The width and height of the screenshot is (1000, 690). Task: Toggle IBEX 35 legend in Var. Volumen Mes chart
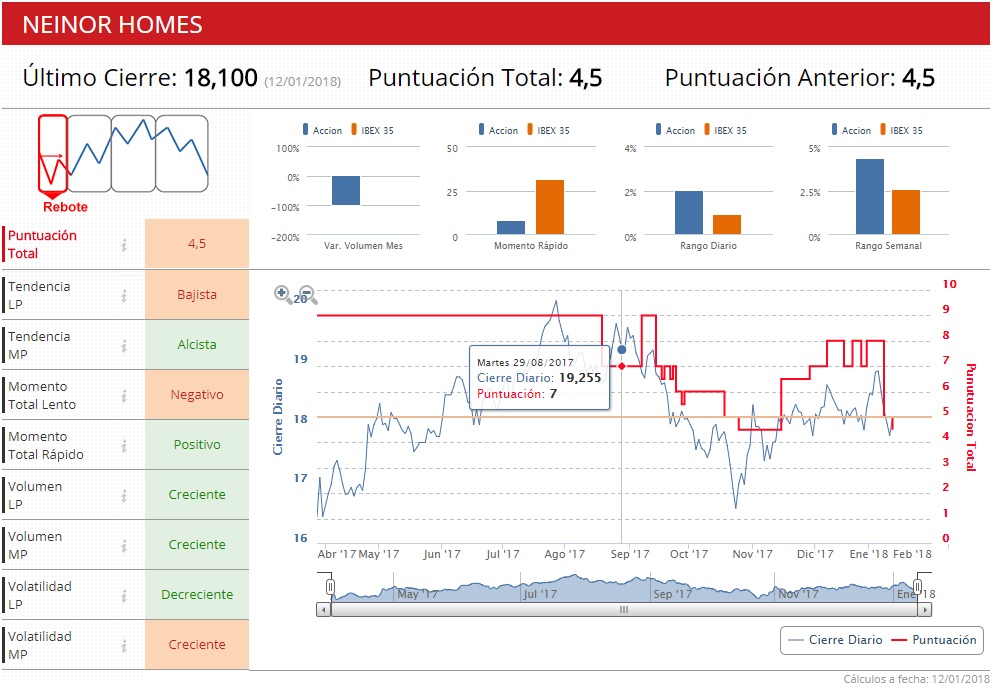372,130
